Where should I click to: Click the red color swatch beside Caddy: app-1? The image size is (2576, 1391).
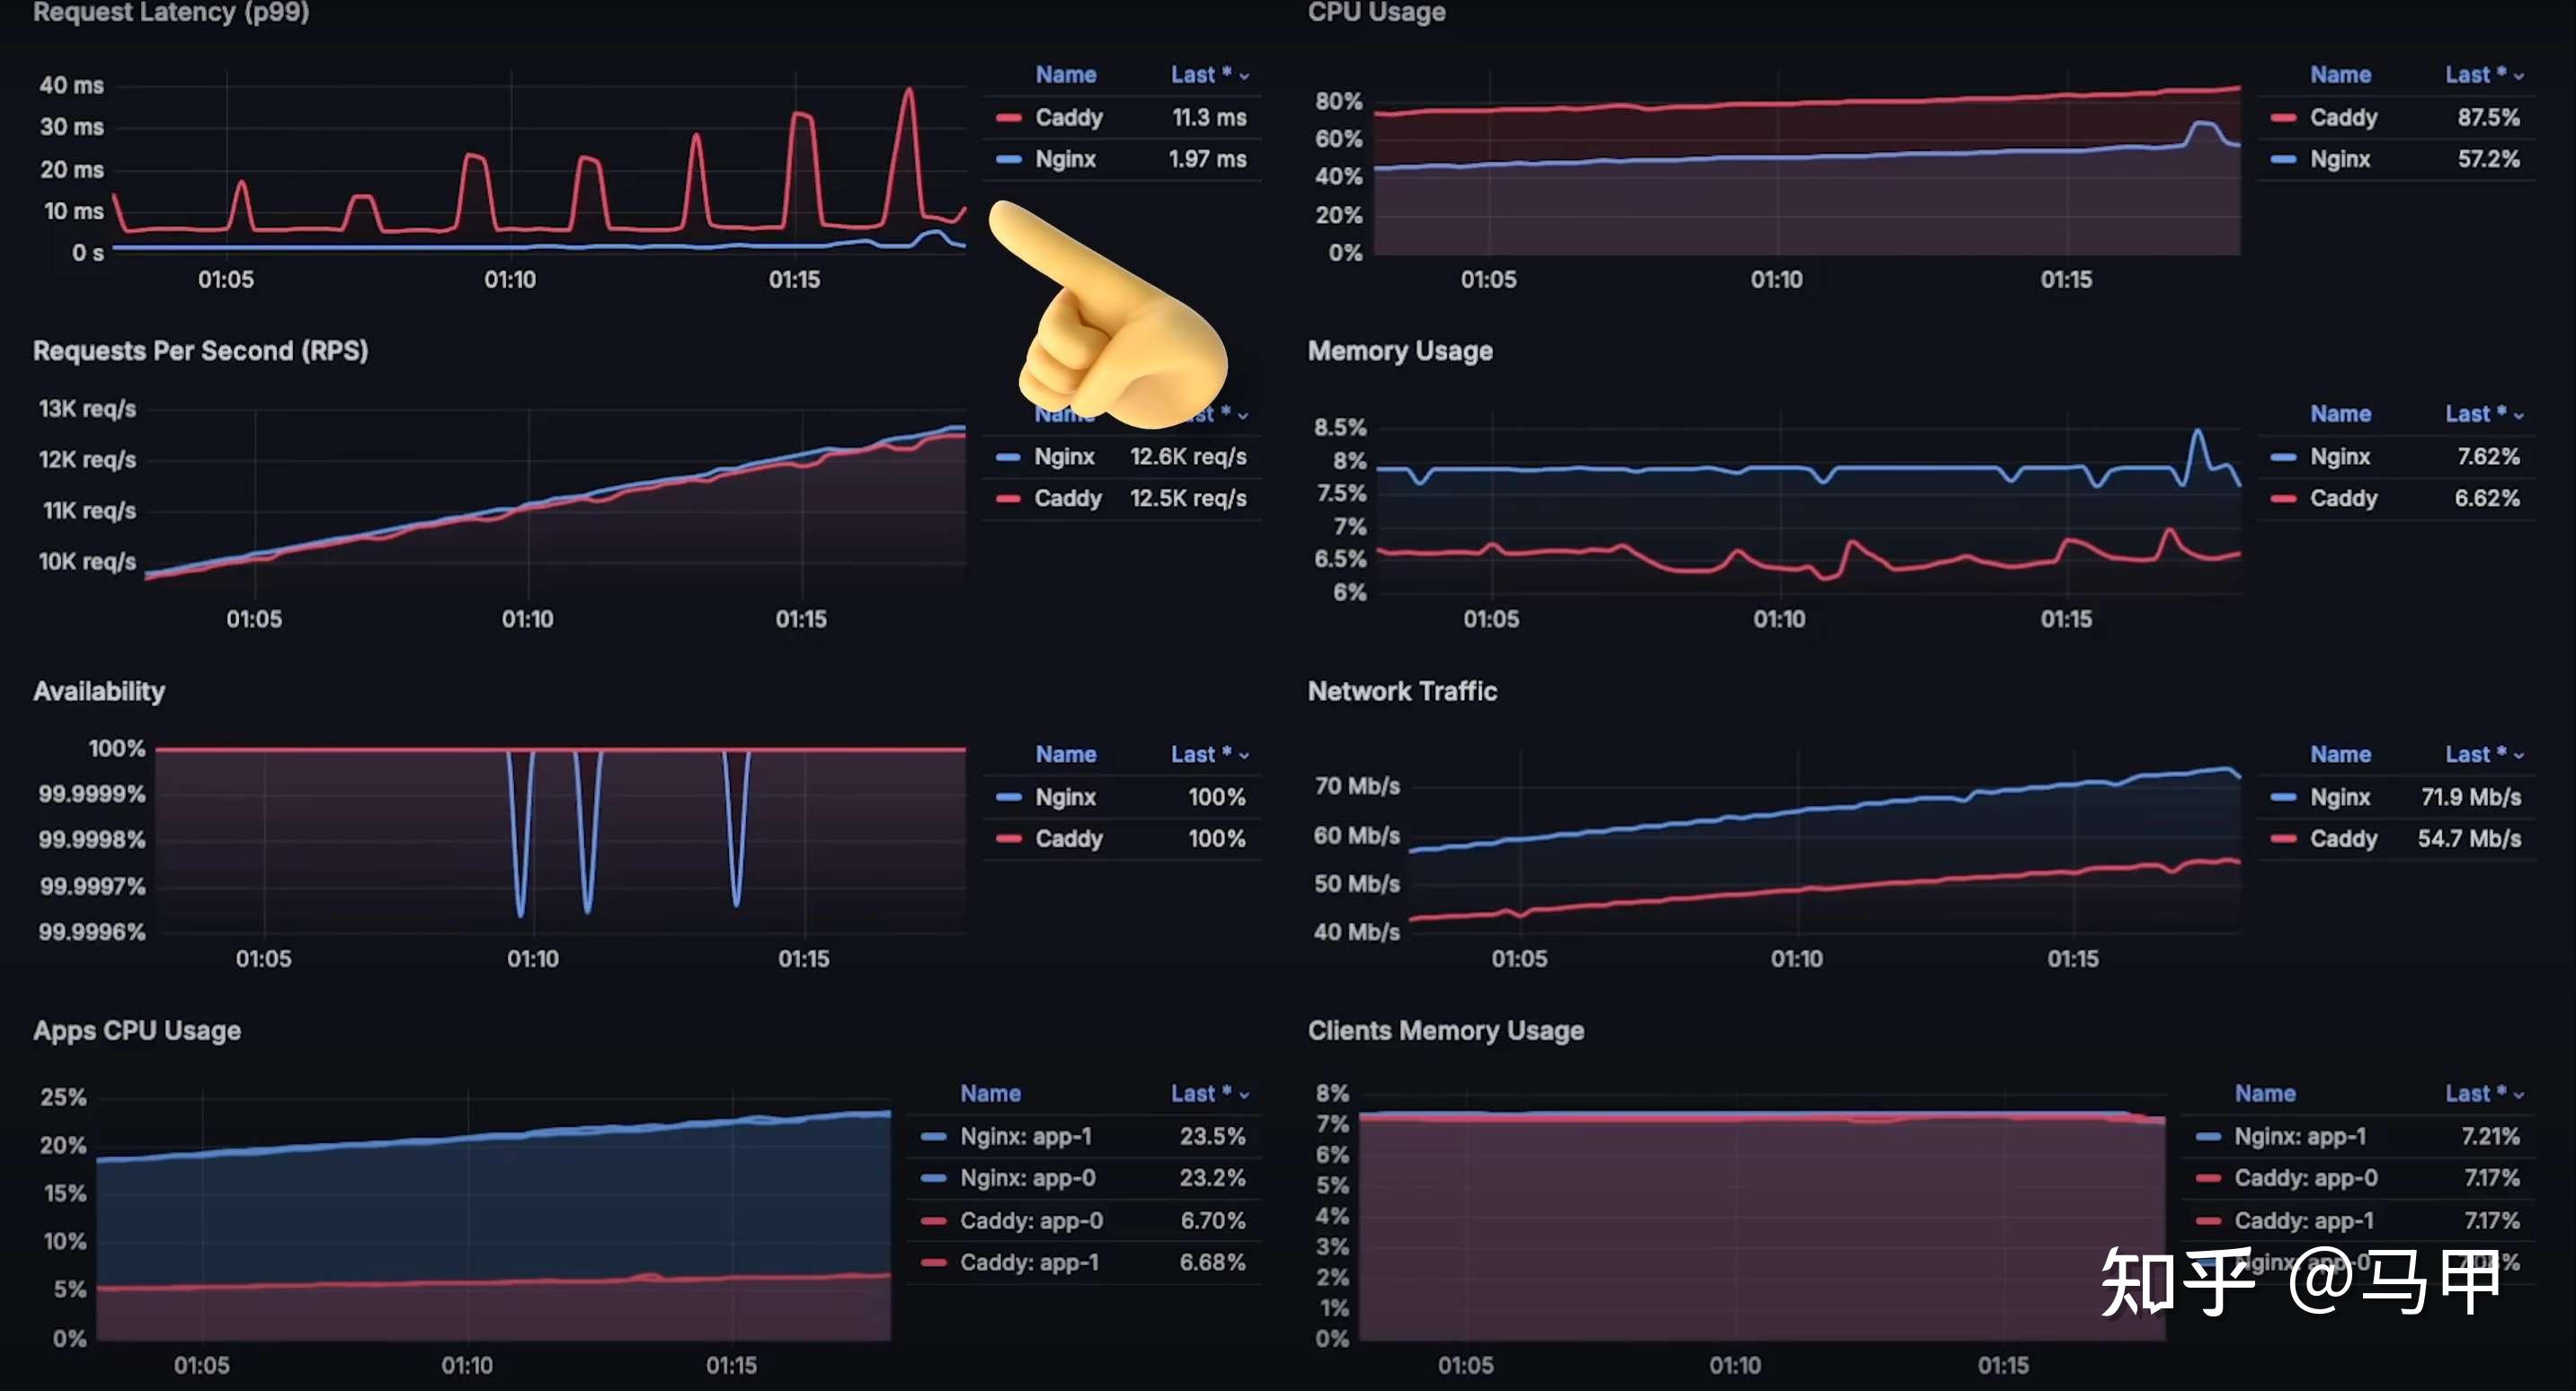(933, 1262)
